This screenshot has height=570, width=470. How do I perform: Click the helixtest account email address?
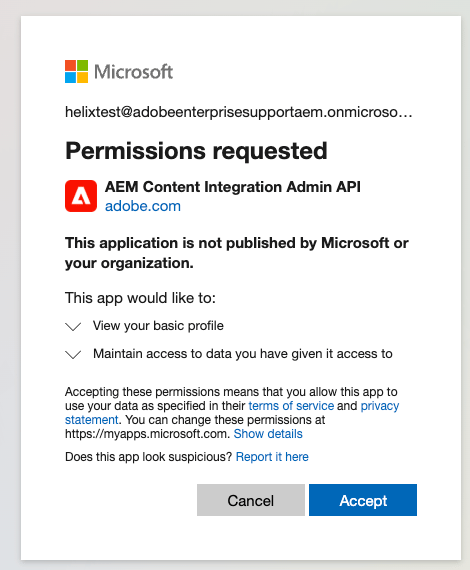point(239,112)
